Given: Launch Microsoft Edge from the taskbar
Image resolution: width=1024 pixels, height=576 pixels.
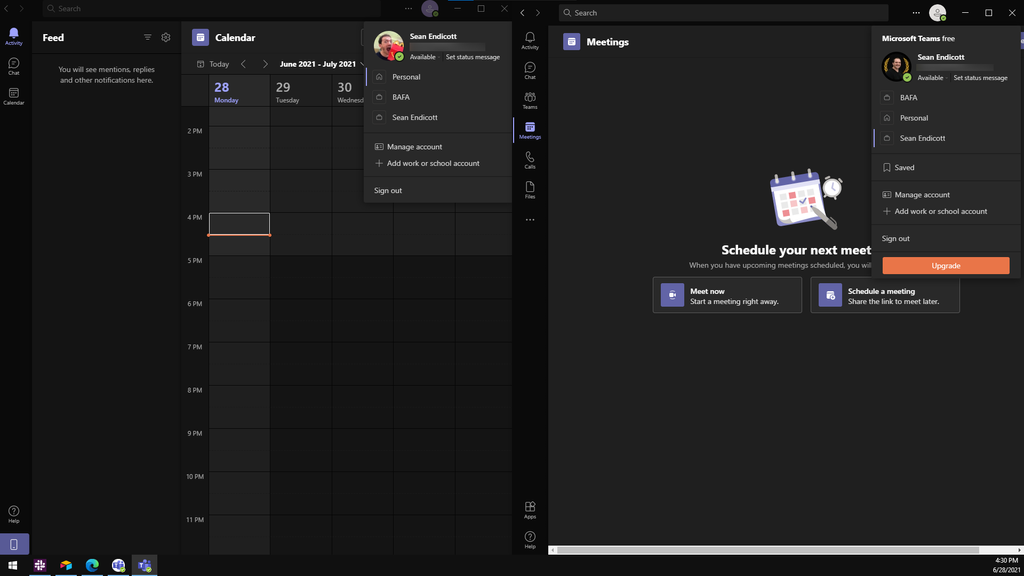Looking at the screenshot, I should 92,565.
